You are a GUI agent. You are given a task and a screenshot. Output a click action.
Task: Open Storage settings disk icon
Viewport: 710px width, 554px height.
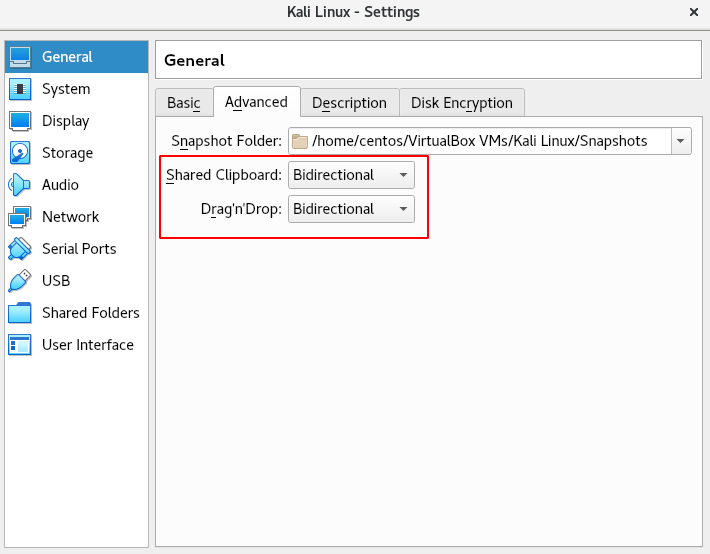tap(20, 153)
